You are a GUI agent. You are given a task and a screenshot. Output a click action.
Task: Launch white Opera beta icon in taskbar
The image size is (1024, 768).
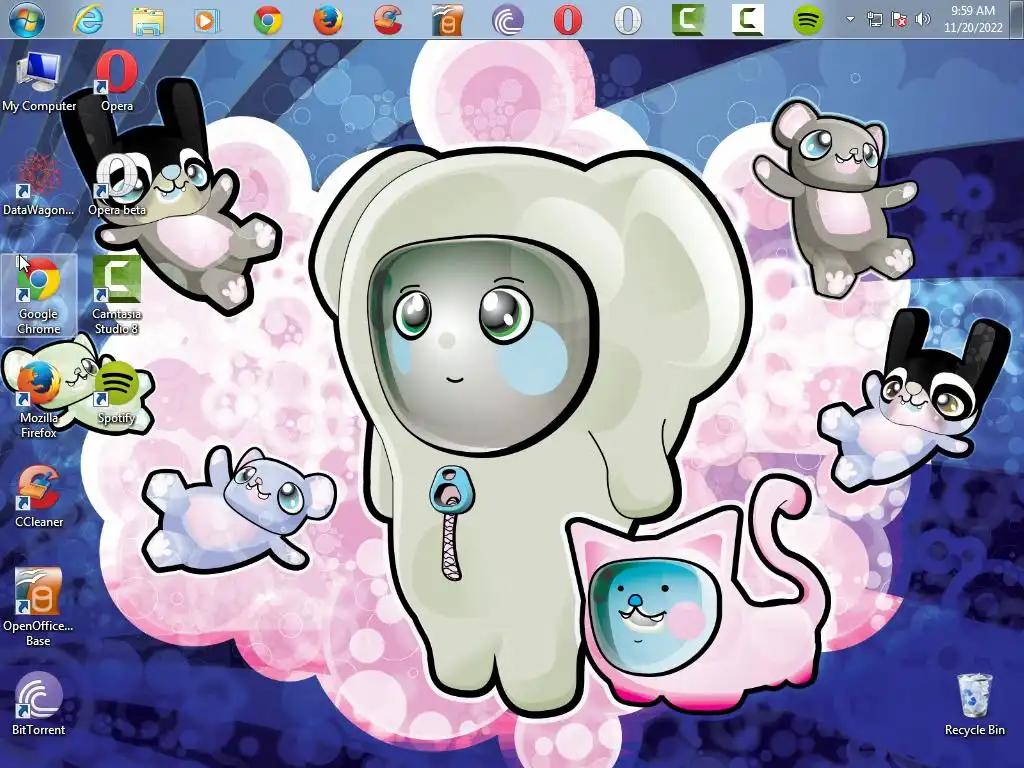click(x=628, y=20)
